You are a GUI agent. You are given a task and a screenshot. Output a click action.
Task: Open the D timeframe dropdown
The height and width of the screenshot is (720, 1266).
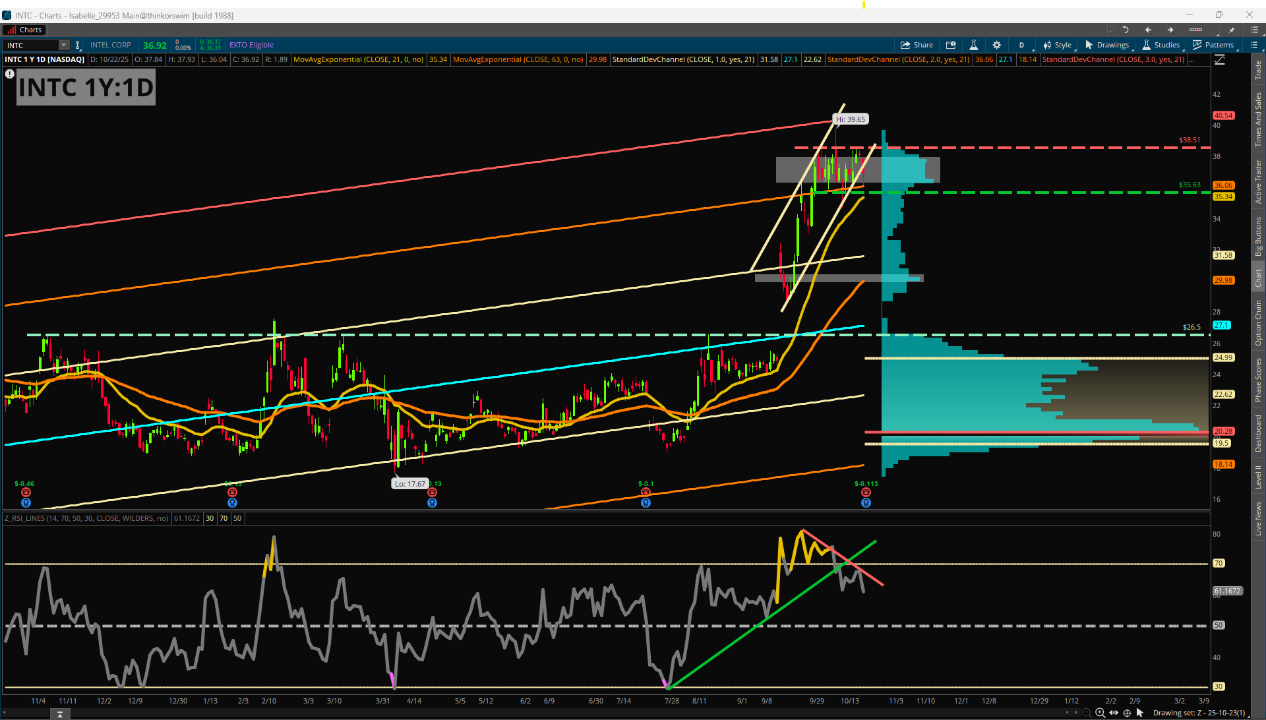pos(1021,45)
